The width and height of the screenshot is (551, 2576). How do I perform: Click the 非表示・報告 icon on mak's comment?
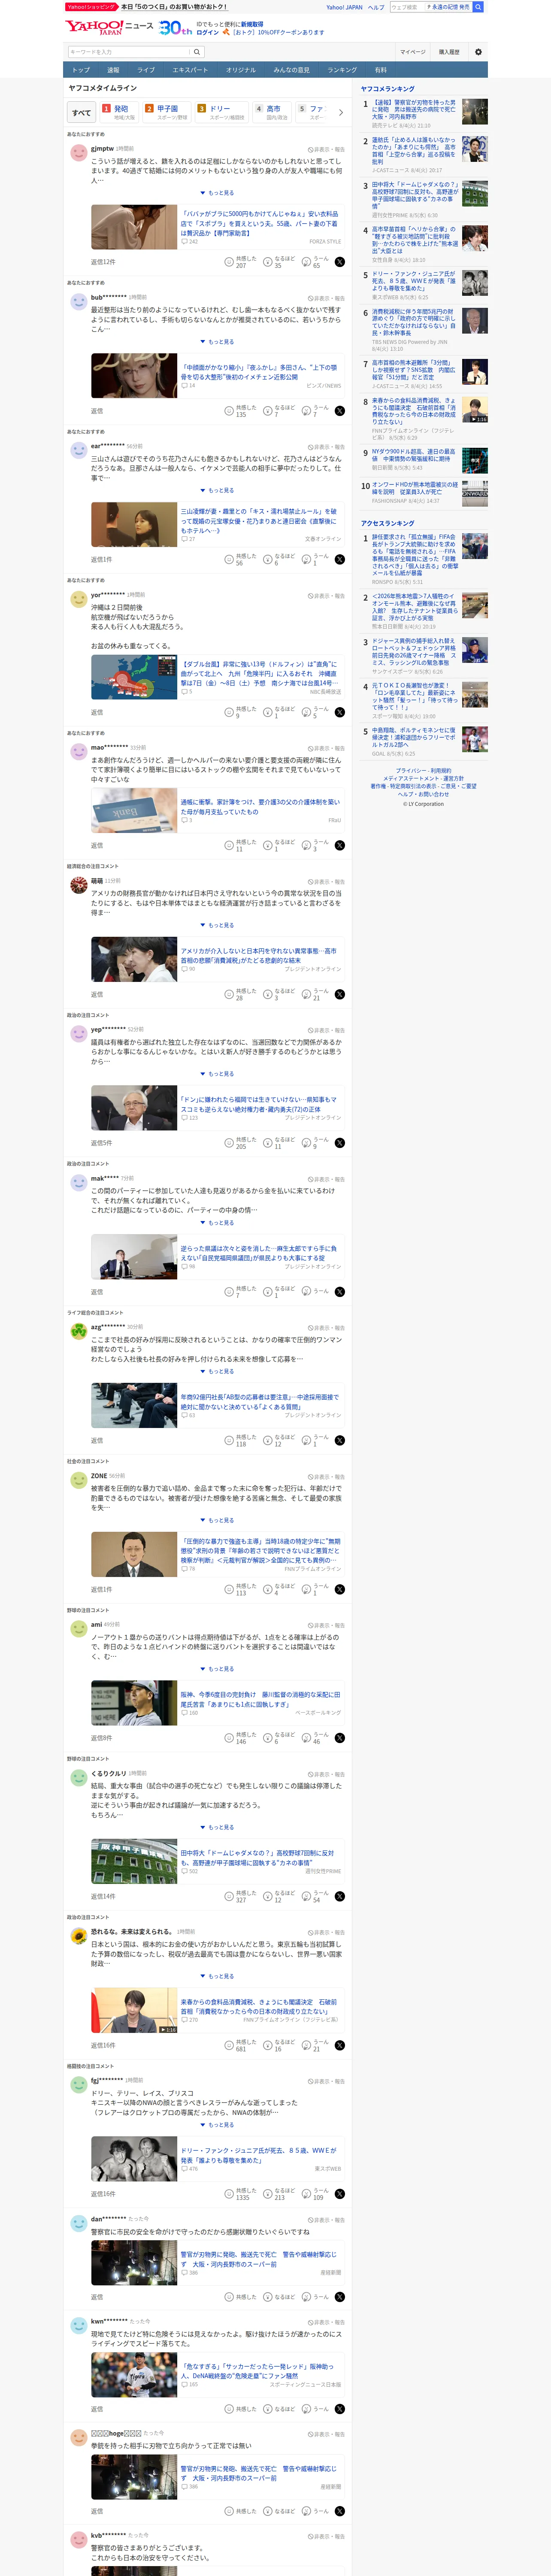(x=327, y=1179)
